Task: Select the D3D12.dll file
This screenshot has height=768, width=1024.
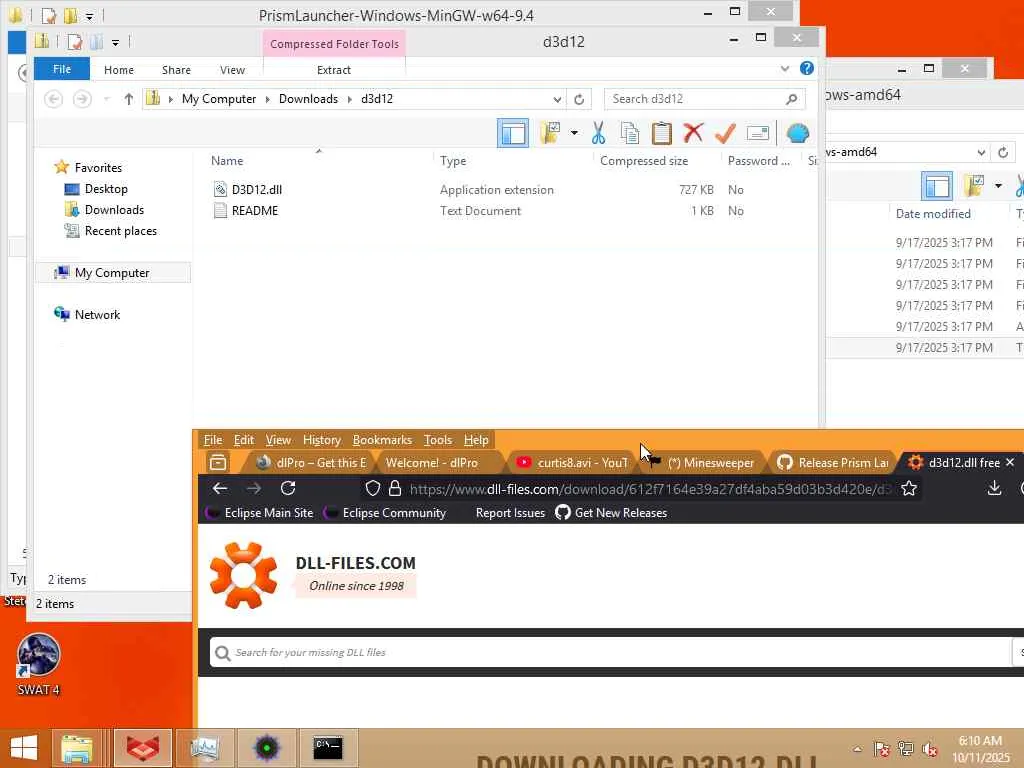Action: click(257, 189)
